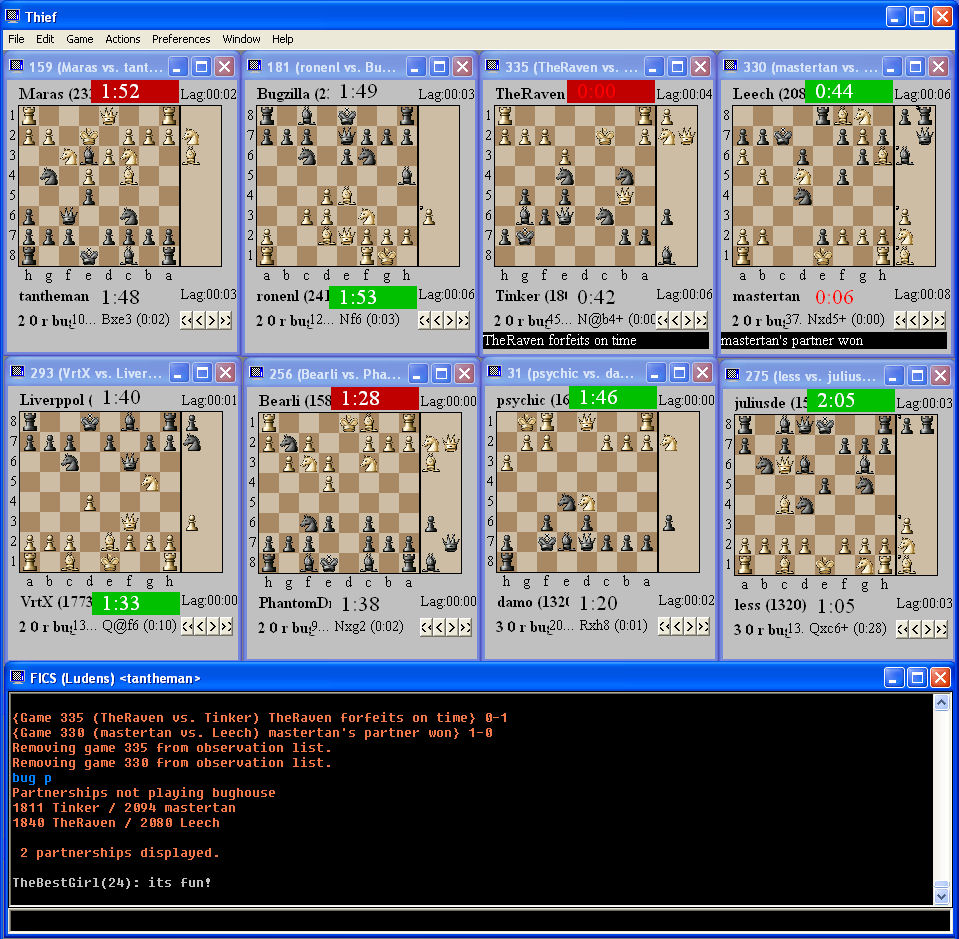Click console scrollbar down arrow
This screenshot has width=959, height=939.
[941, 896]
